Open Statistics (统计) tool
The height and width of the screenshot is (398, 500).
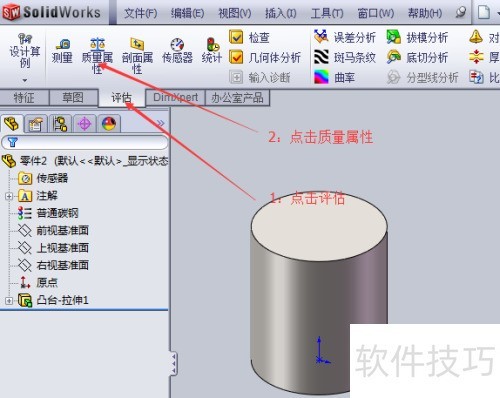pyautogui.click(x=212, y=51)
